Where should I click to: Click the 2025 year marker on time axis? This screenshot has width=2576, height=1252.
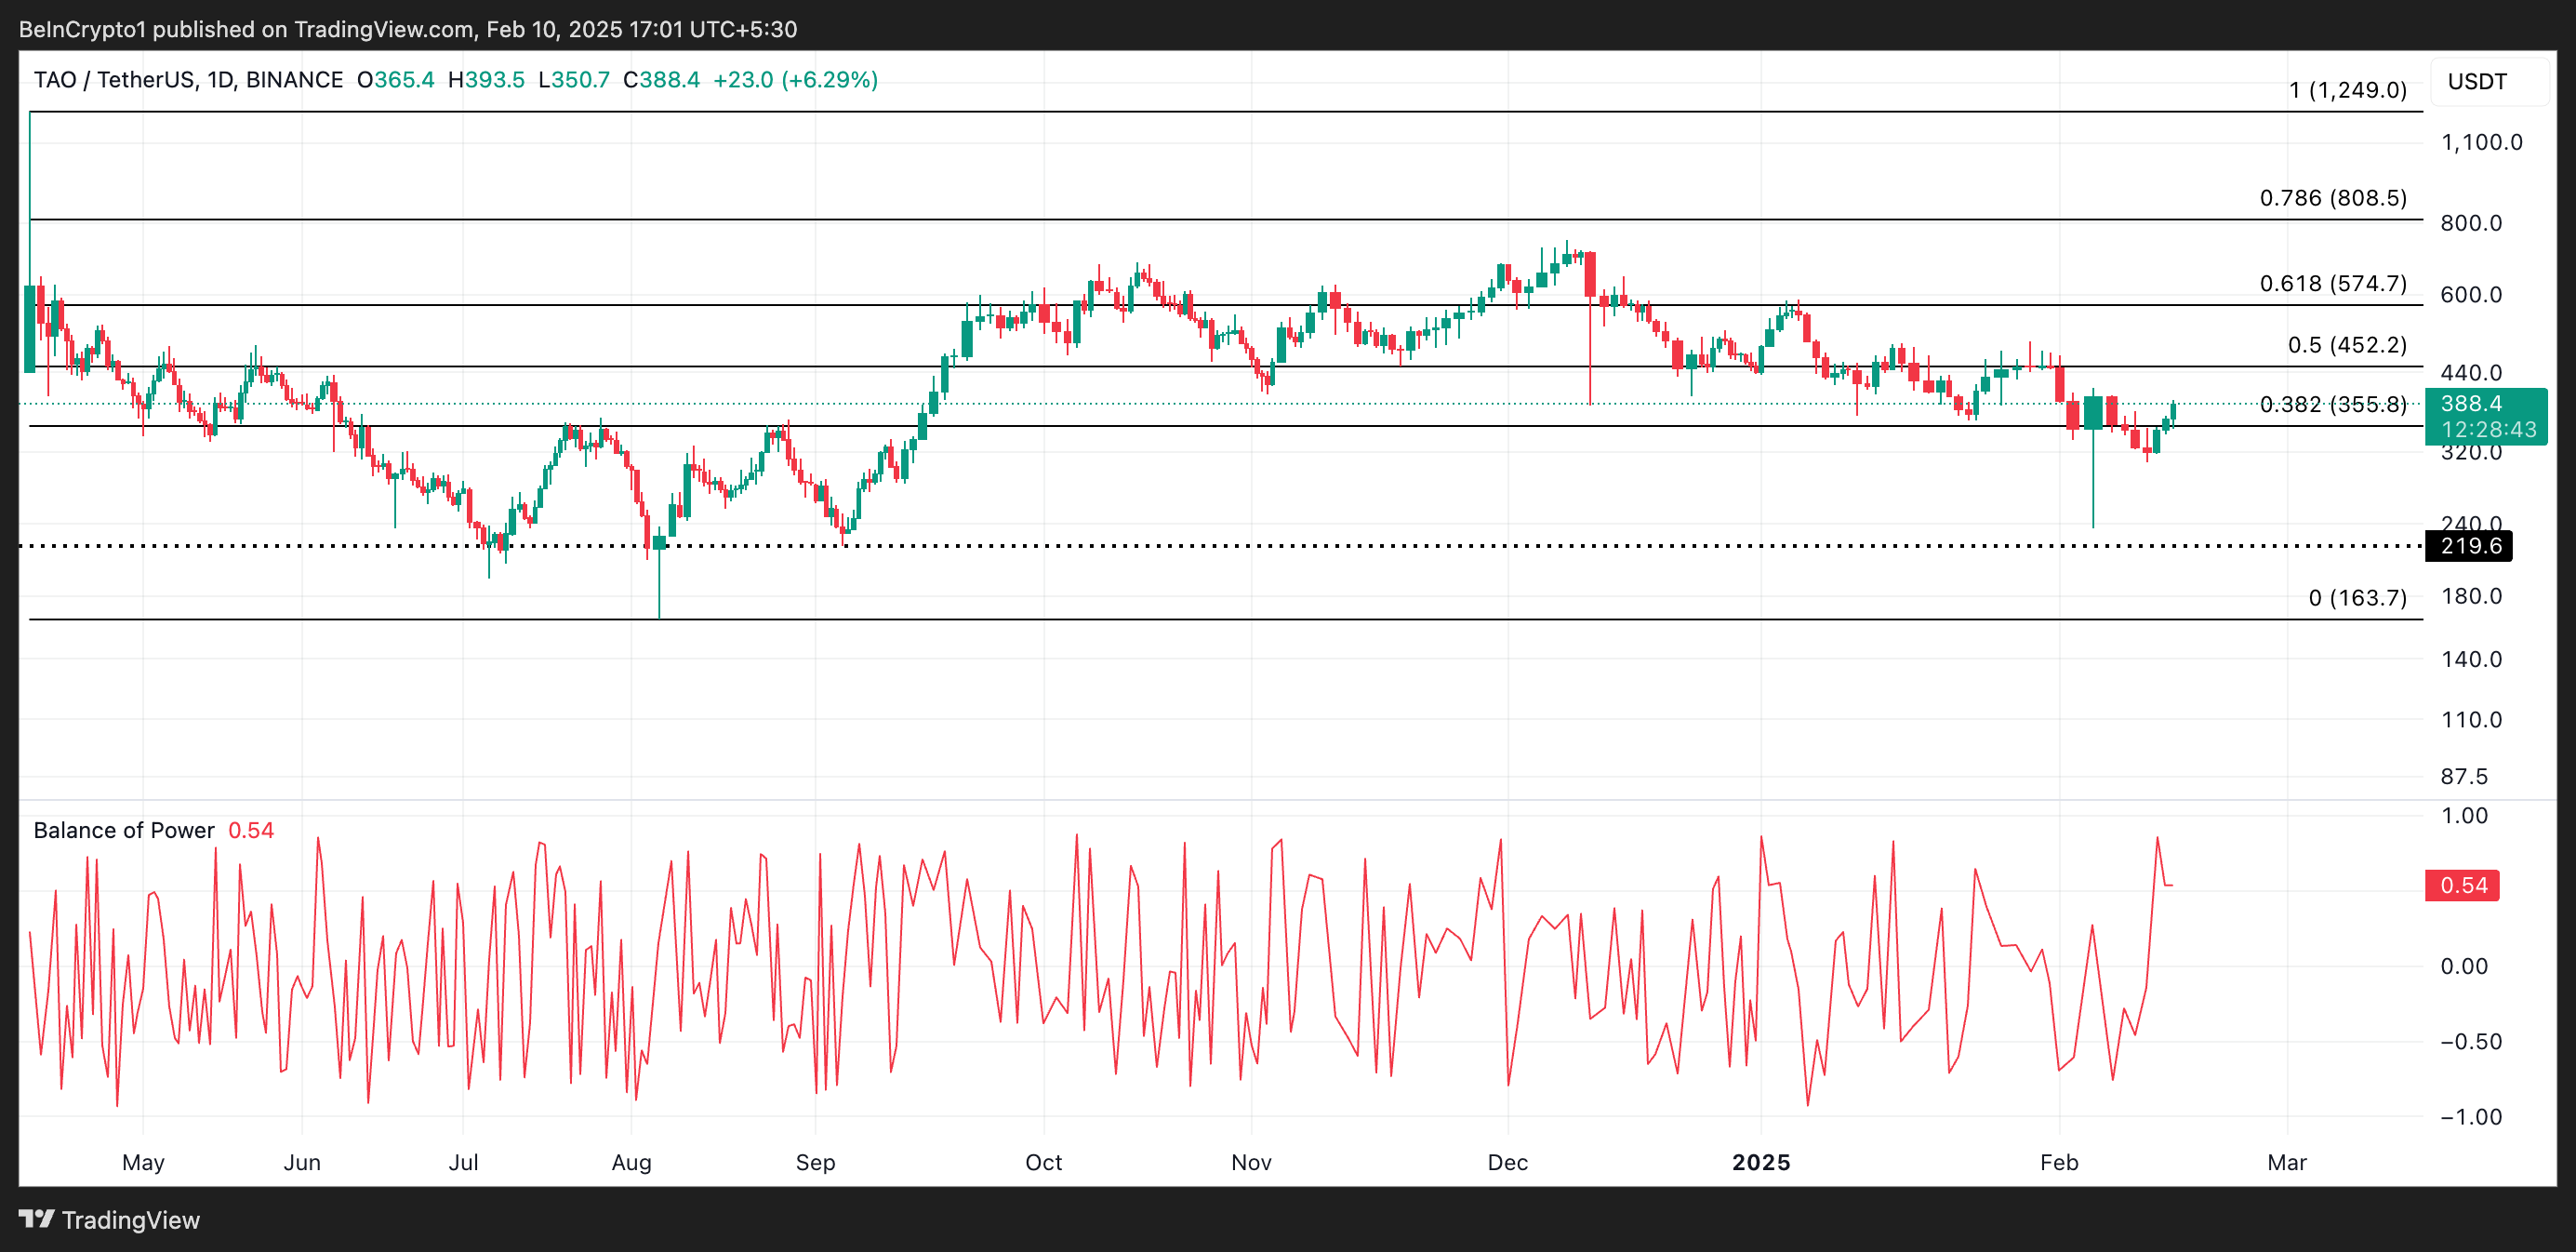[x=1761, y=1162]
